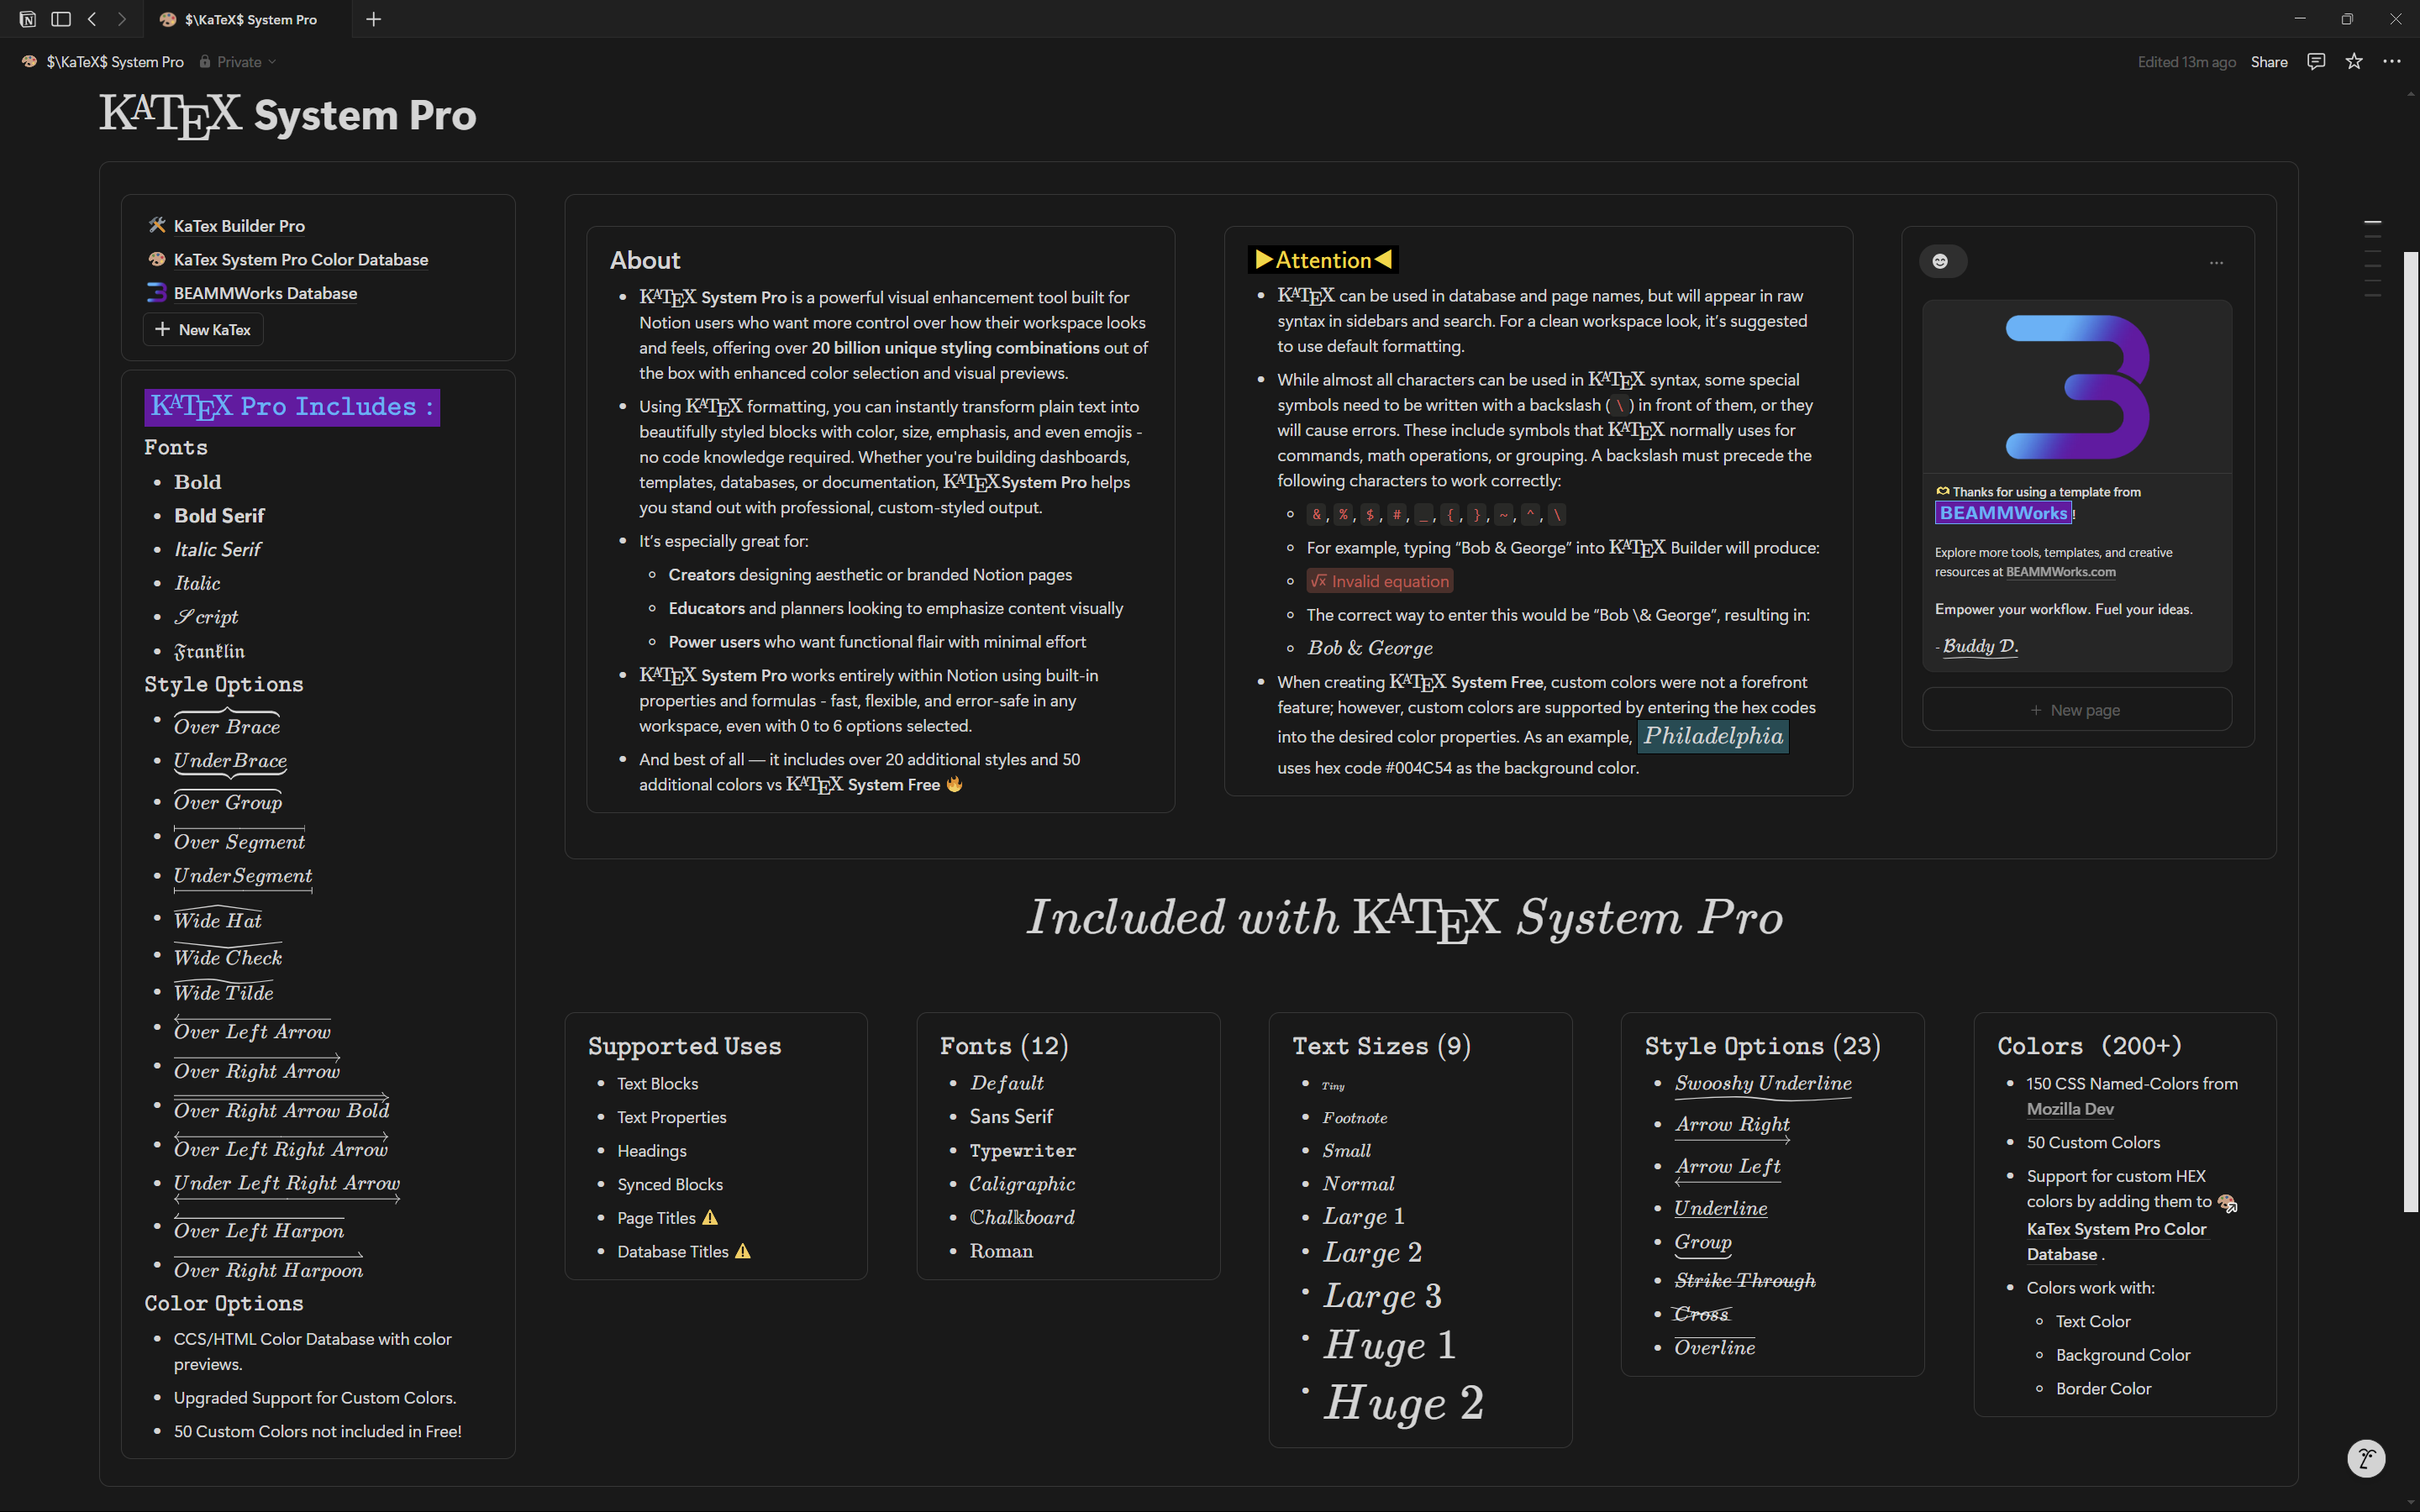Create a new entry with the New KaTex button
Screen dimensions: 2420x1512
tap(202, 329)
